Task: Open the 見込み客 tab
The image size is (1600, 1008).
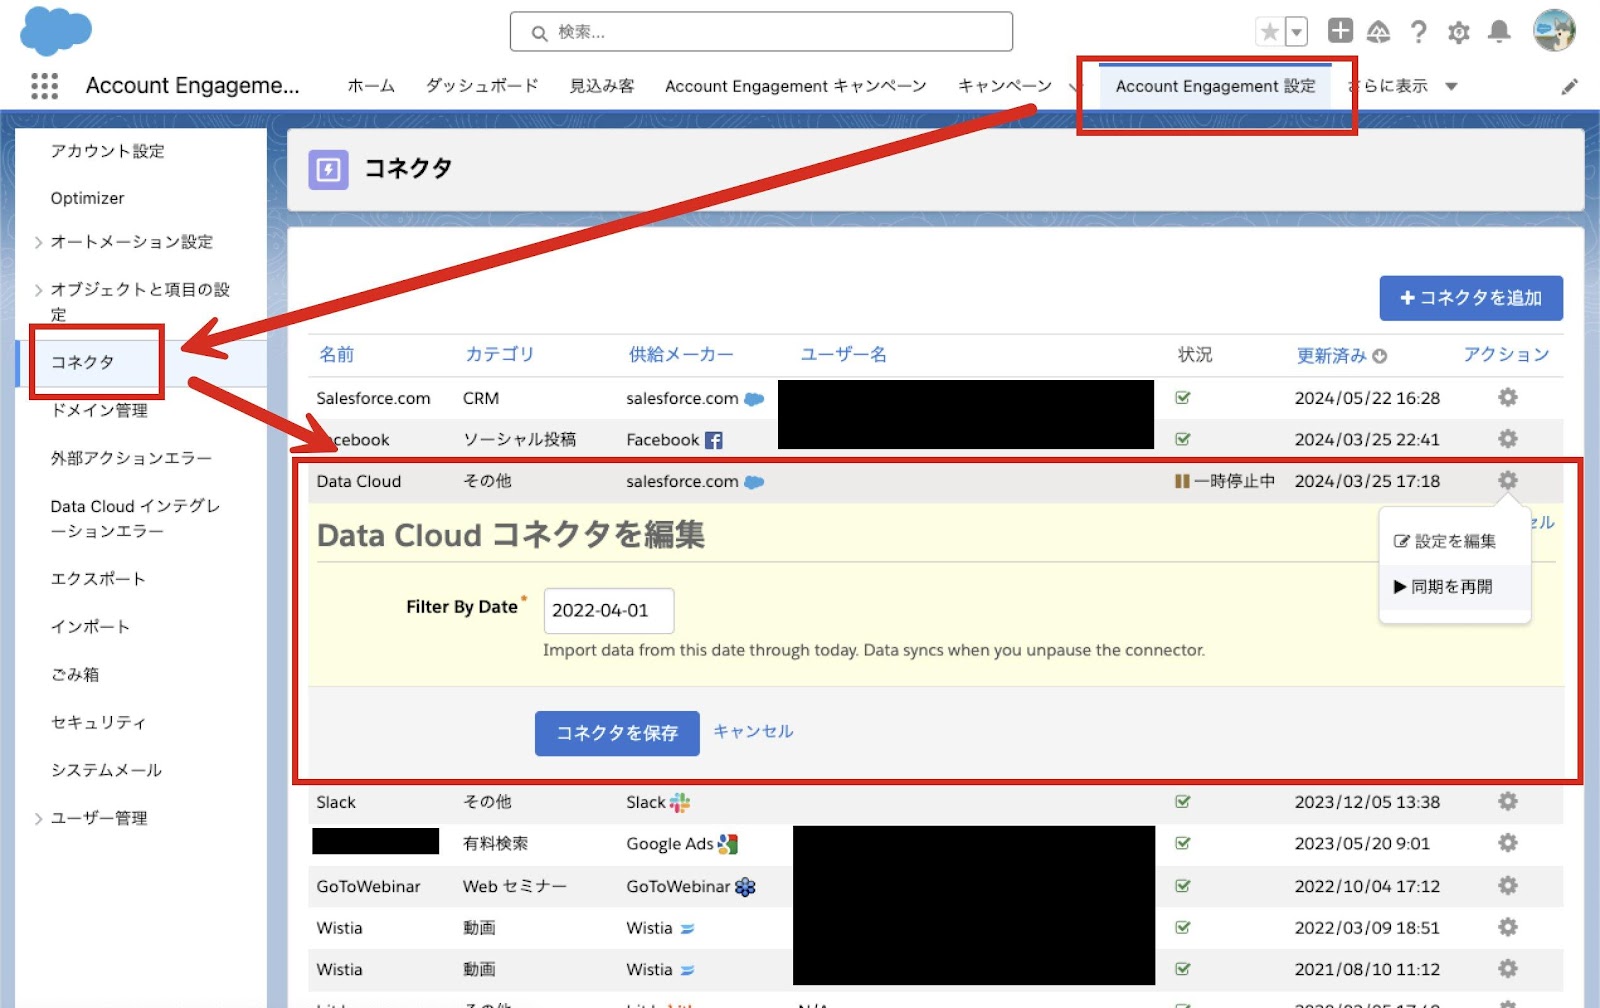Action: click(x=602, y=86)
